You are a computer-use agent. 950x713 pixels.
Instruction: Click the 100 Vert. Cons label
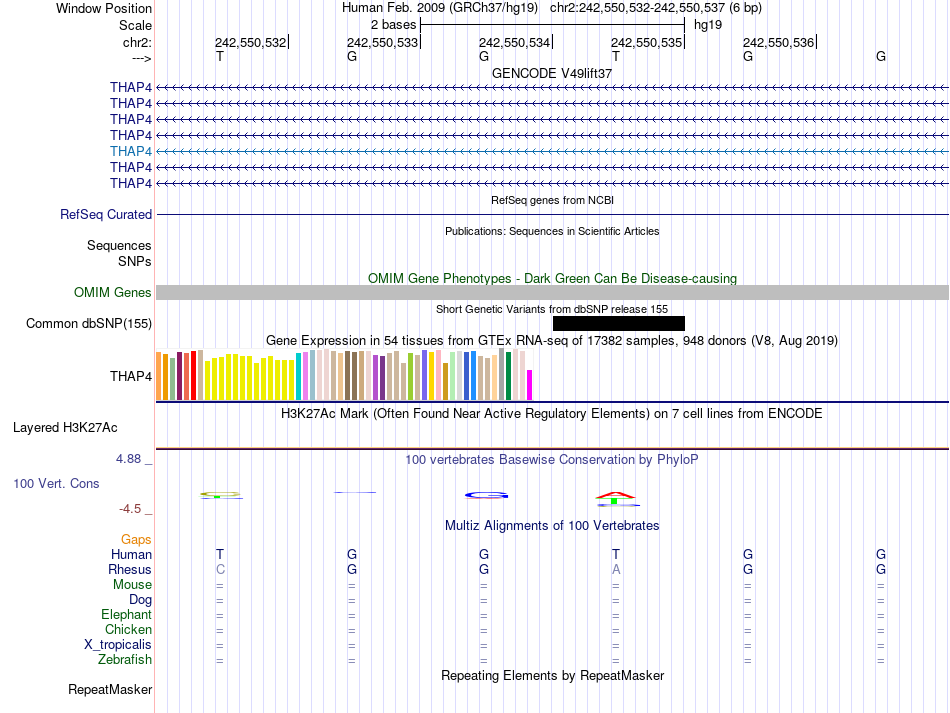coord(56,483)
